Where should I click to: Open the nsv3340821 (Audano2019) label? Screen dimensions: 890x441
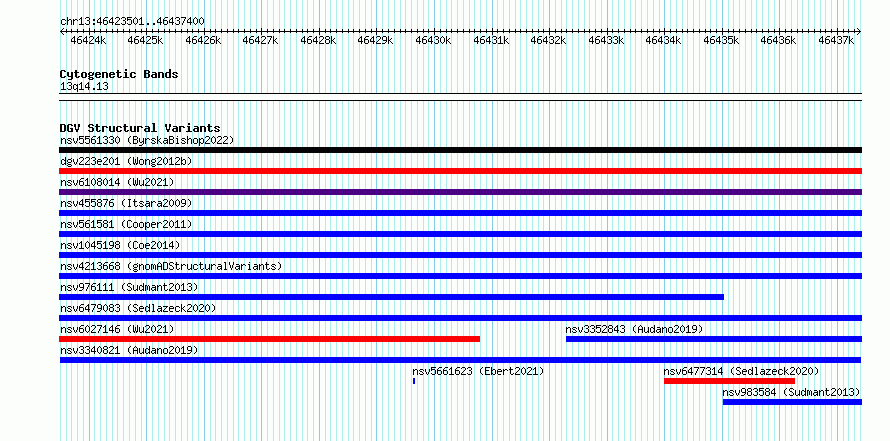tap(129, 350)
